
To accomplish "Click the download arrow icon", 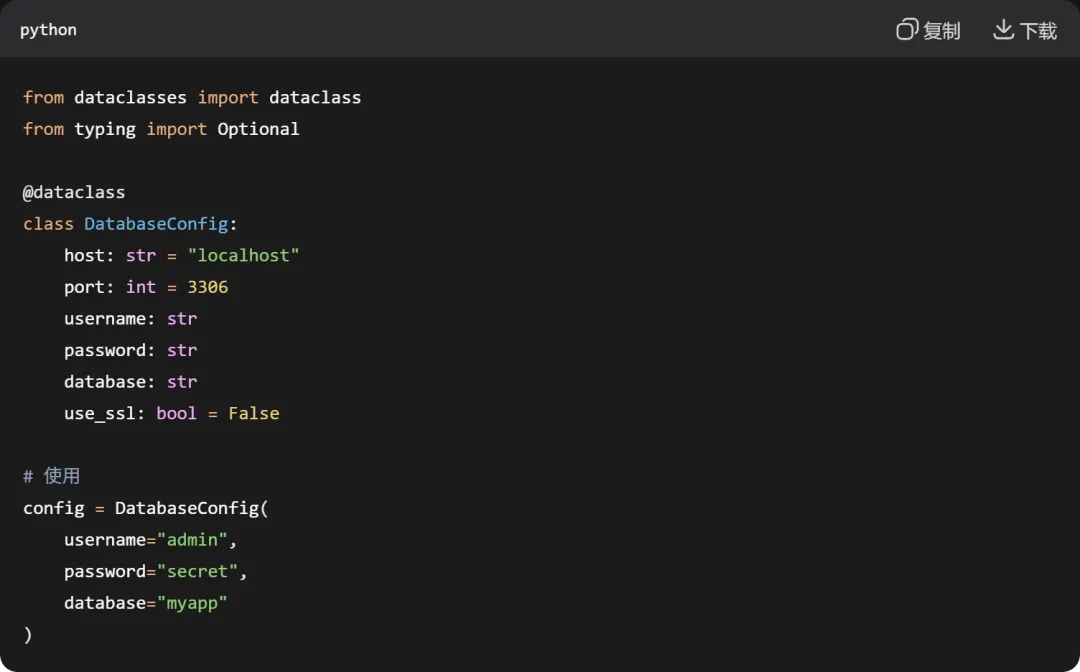I will tap(1003, 30).
